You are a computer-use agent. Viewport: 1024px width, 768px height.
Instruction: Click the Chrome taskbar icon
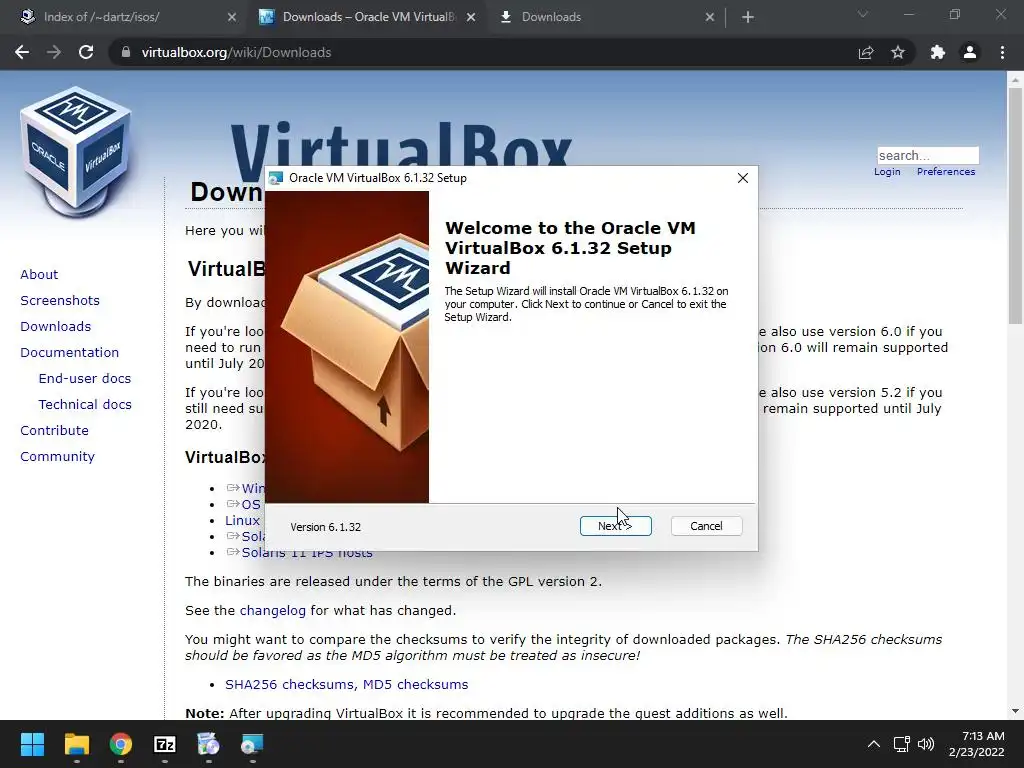click(x=121, y=744)
